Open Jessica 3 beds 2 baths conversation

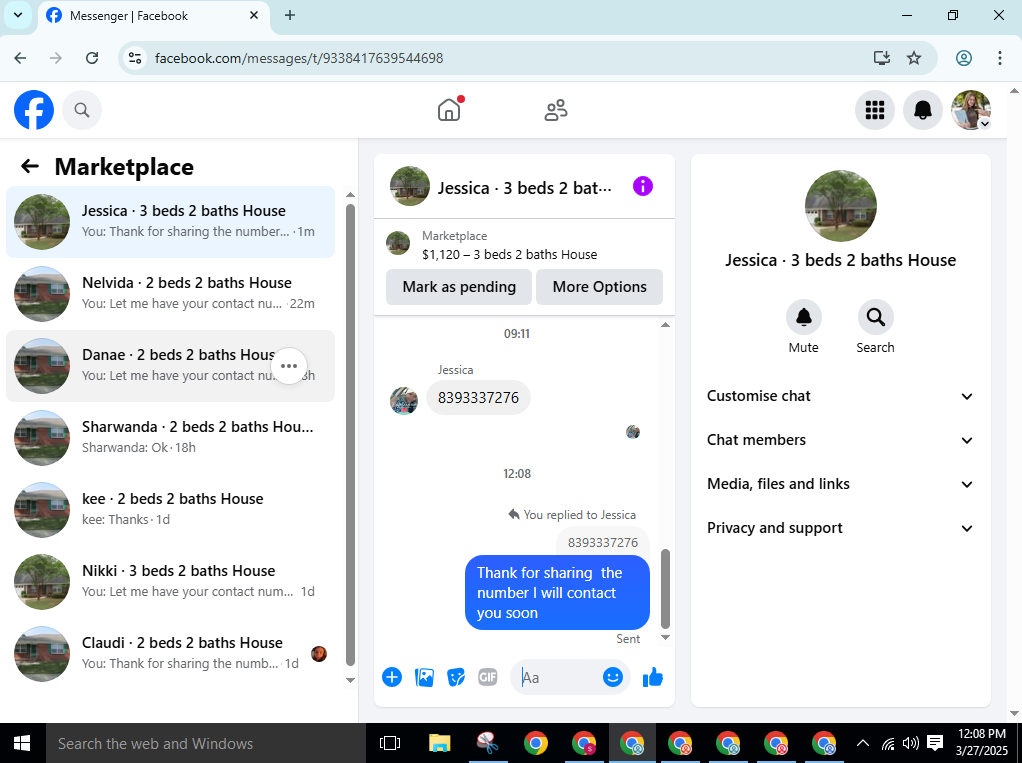tap(171, 222)
